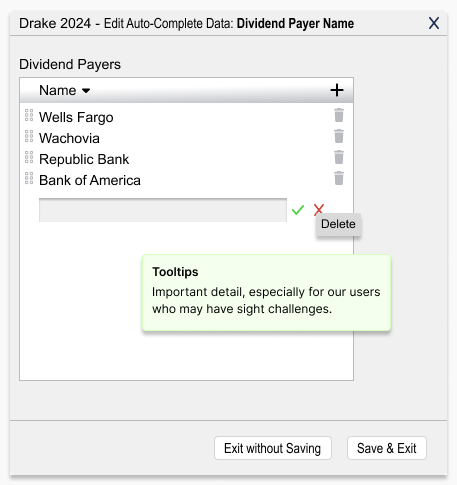Delete the Wachovia entry
Image resolution: width=457 pixels, height=485 pixels.
pyautogui.click(x=339, y=136)
